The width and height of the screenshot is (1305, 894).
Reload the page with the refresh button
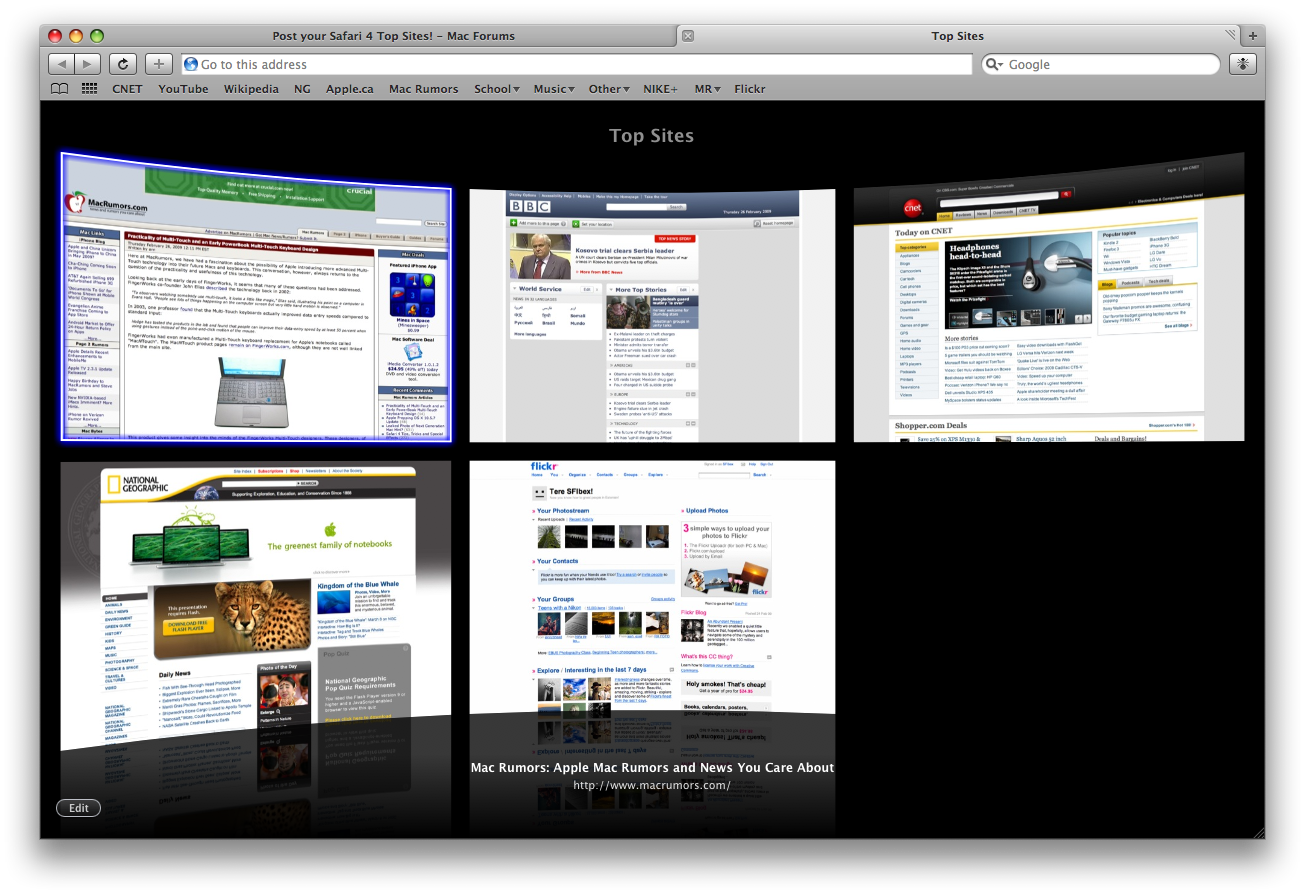pos(122,64)
